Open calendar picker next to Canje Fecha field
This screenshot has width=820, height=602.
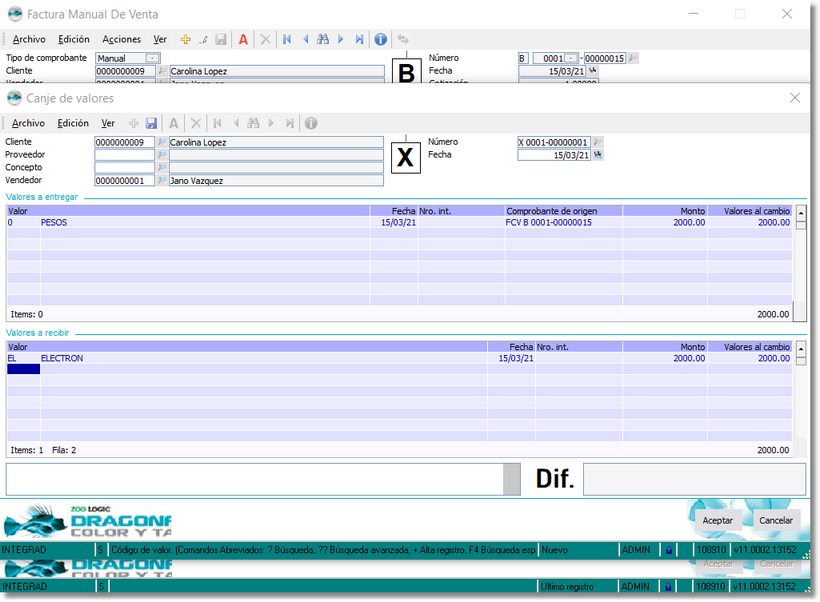[598, 155]
